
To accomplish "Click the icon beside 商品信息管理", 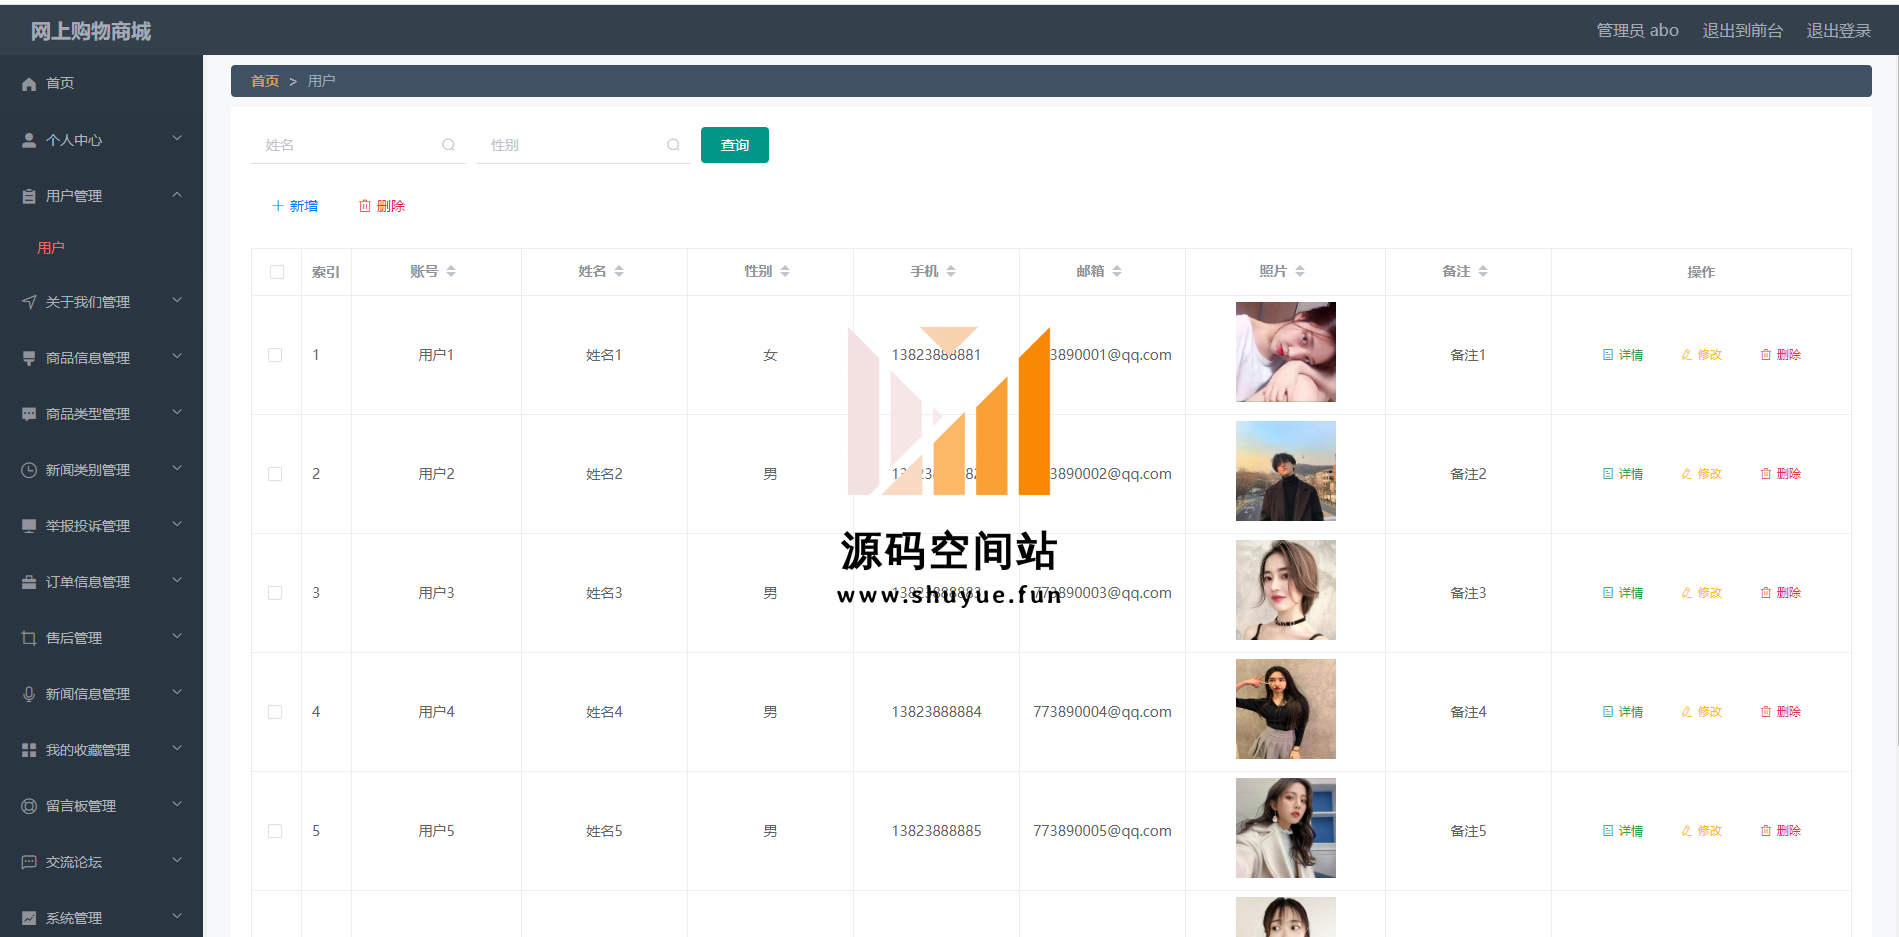I will click(29, 358).
